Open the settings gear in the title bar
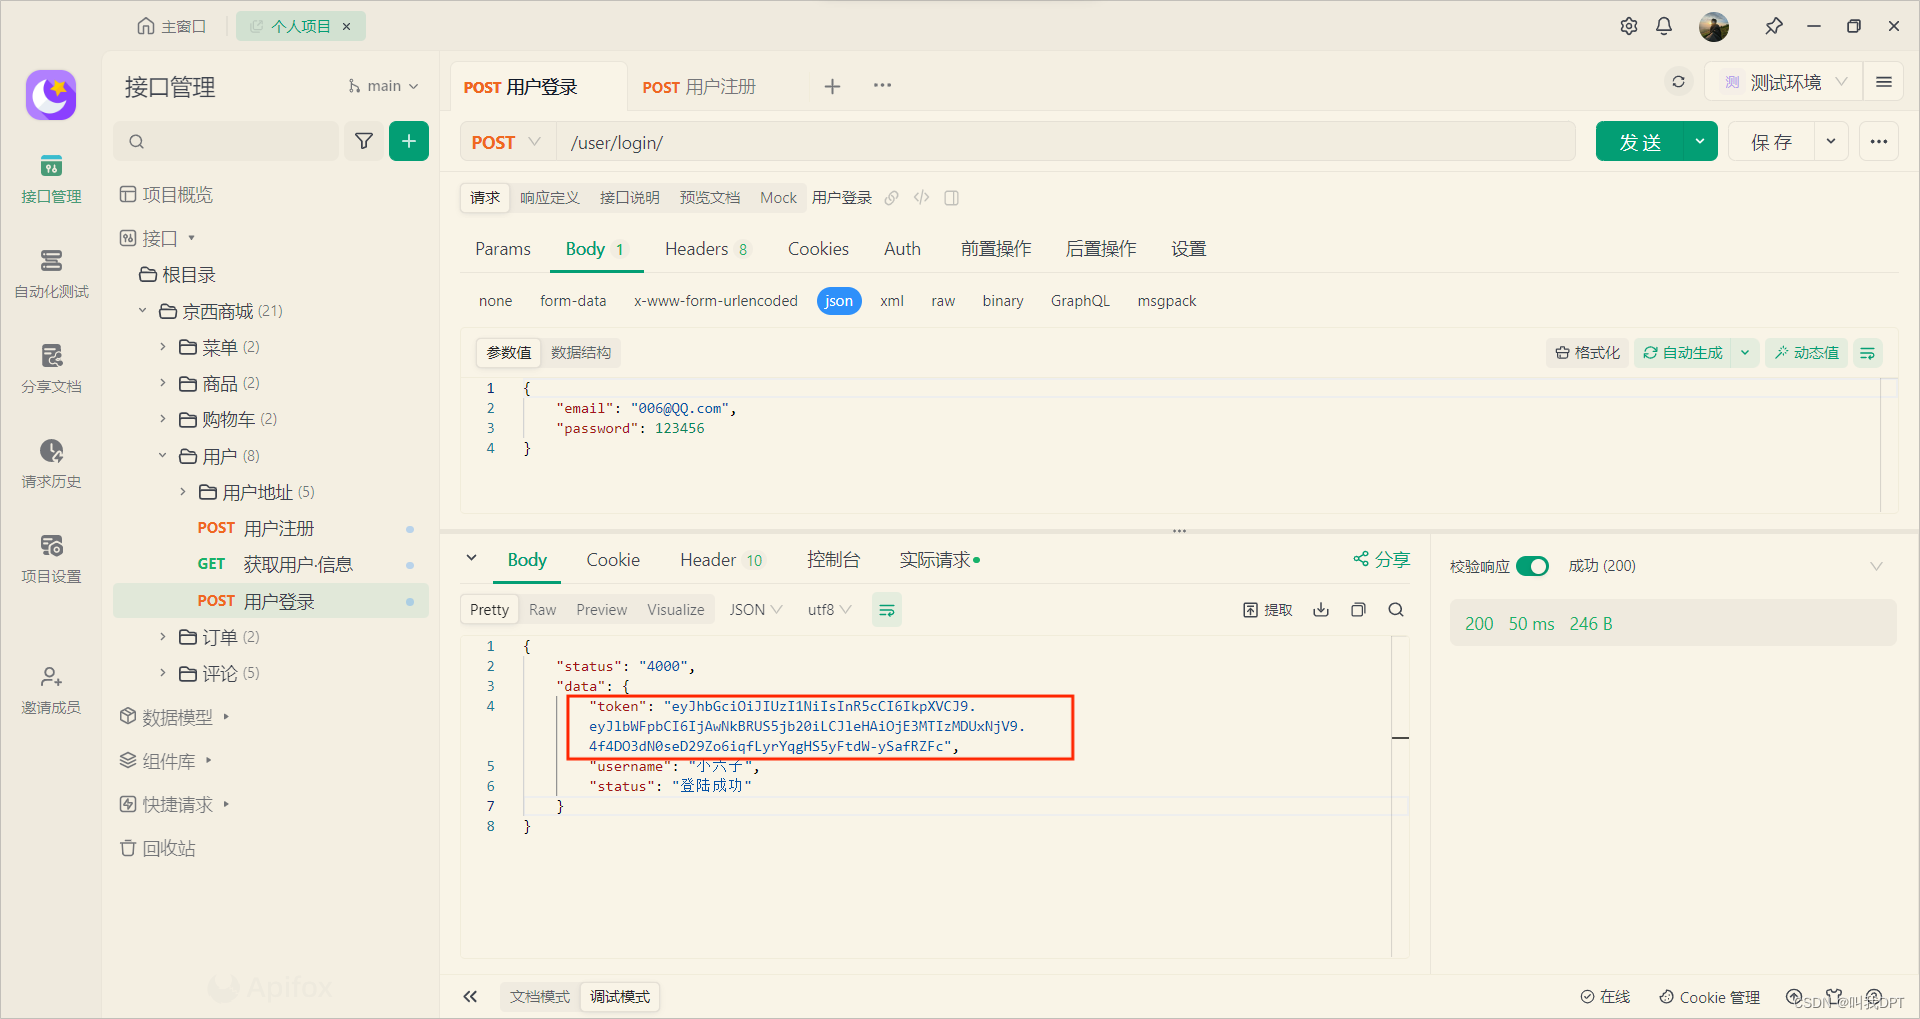1920x1019 pixels. [x=1629, y=26]
